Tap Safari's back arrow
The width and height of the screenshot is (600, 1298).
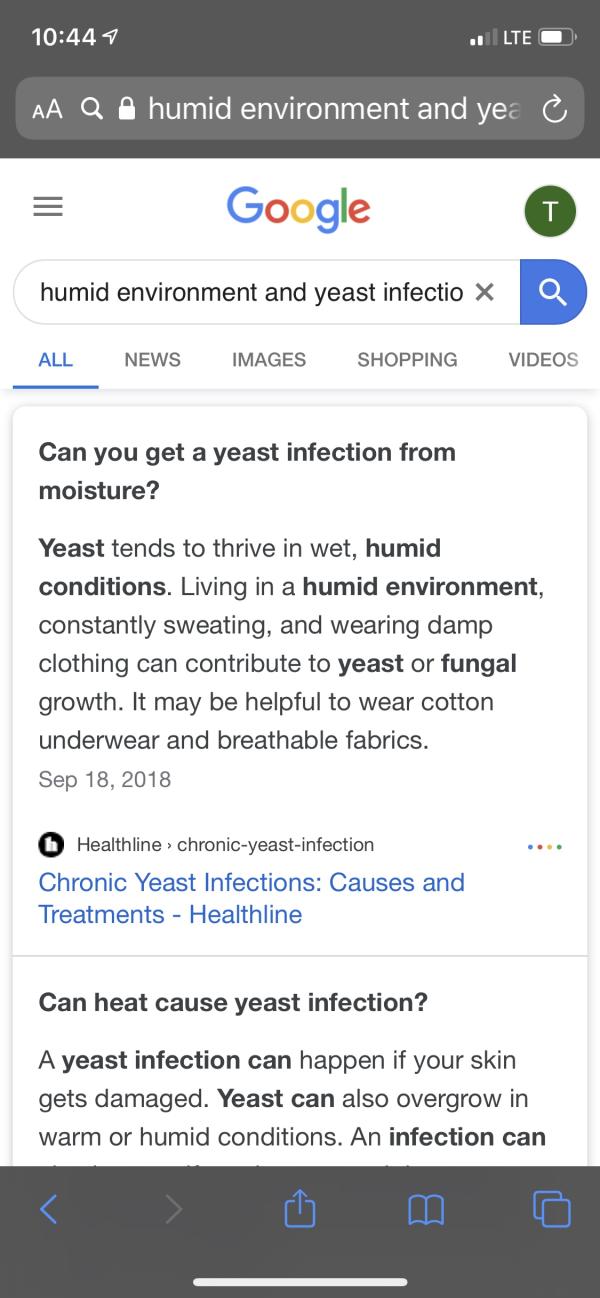(48, 1209)
